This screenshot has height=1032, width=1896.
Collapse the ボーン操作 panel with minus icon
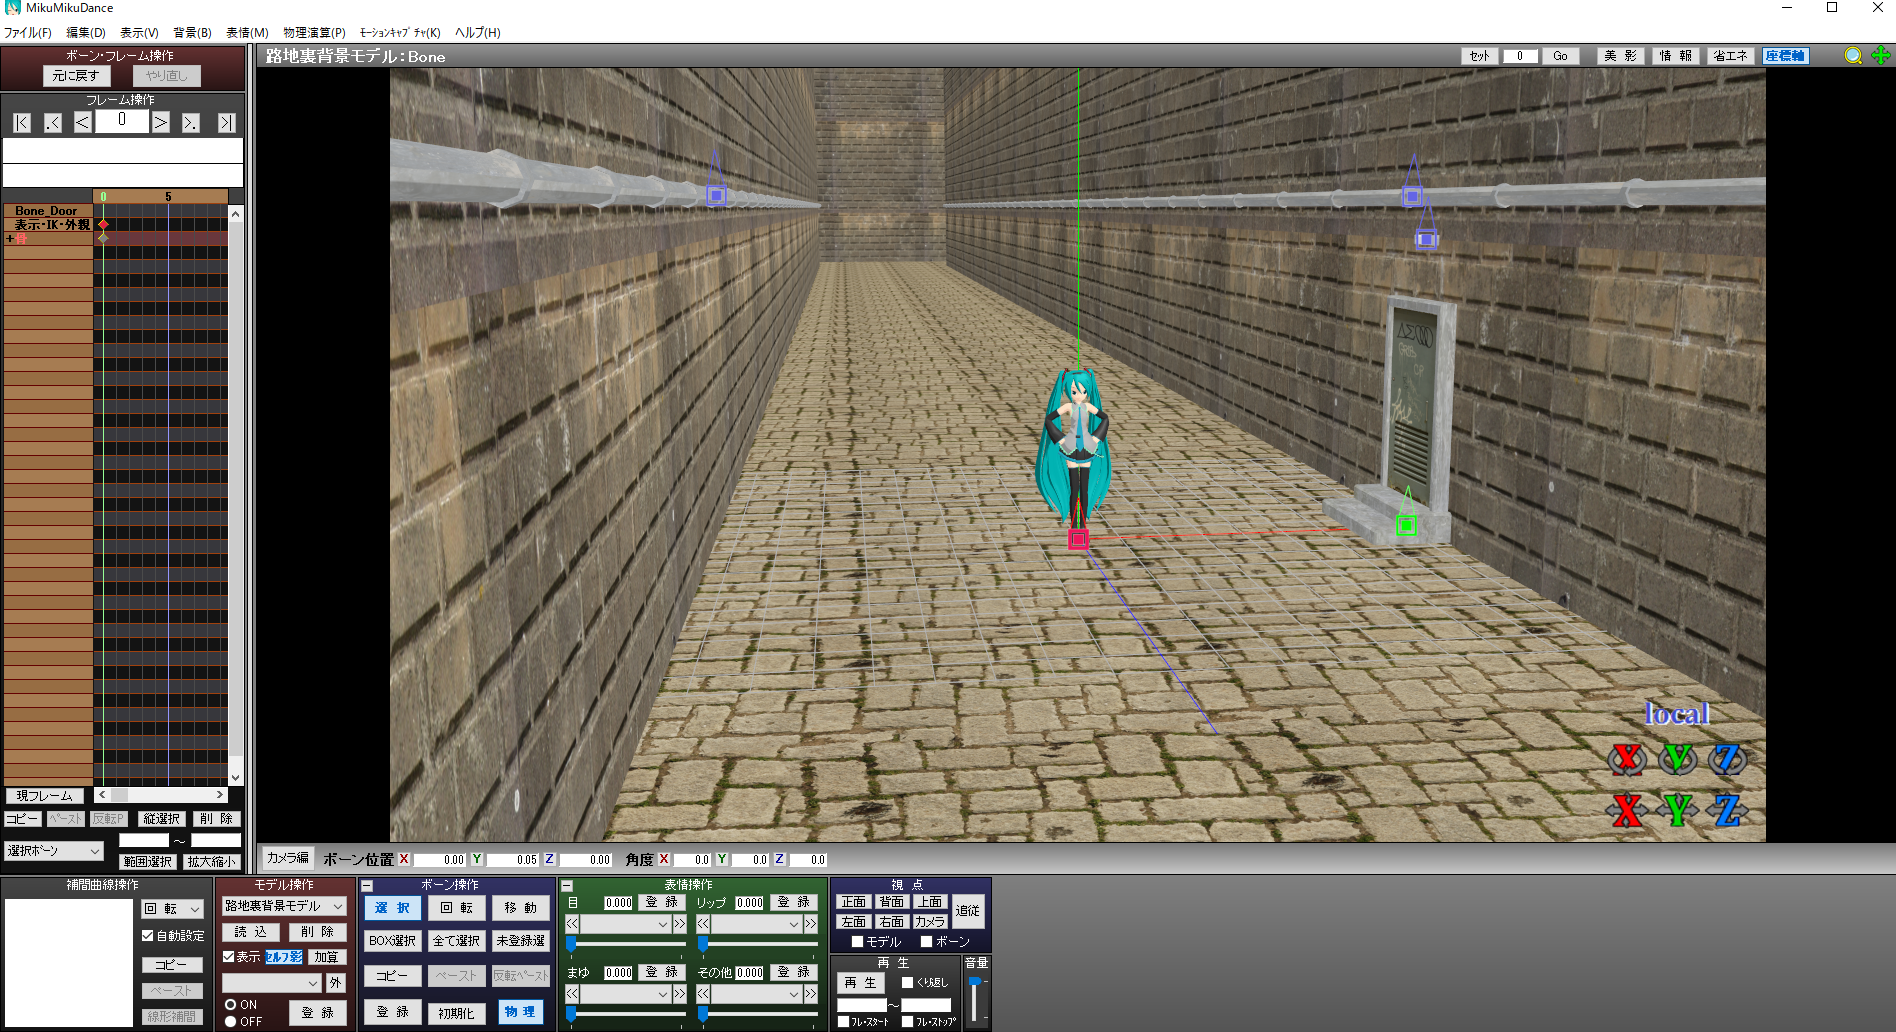[367, 886]
